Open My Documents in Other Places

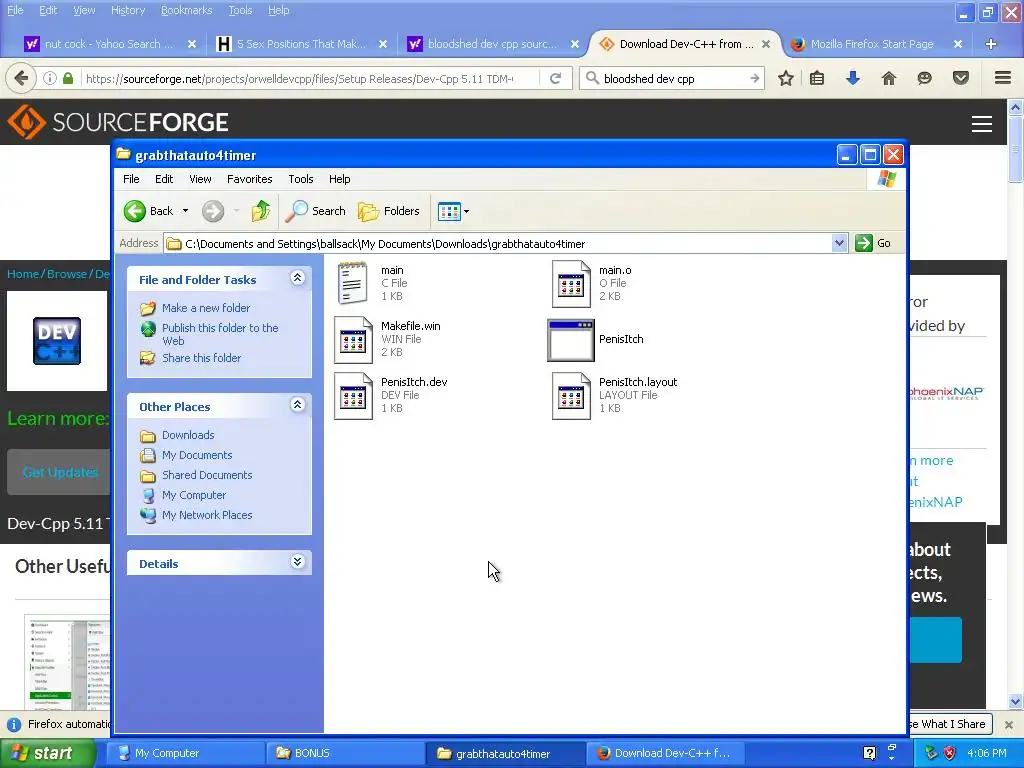click(197, 455)
